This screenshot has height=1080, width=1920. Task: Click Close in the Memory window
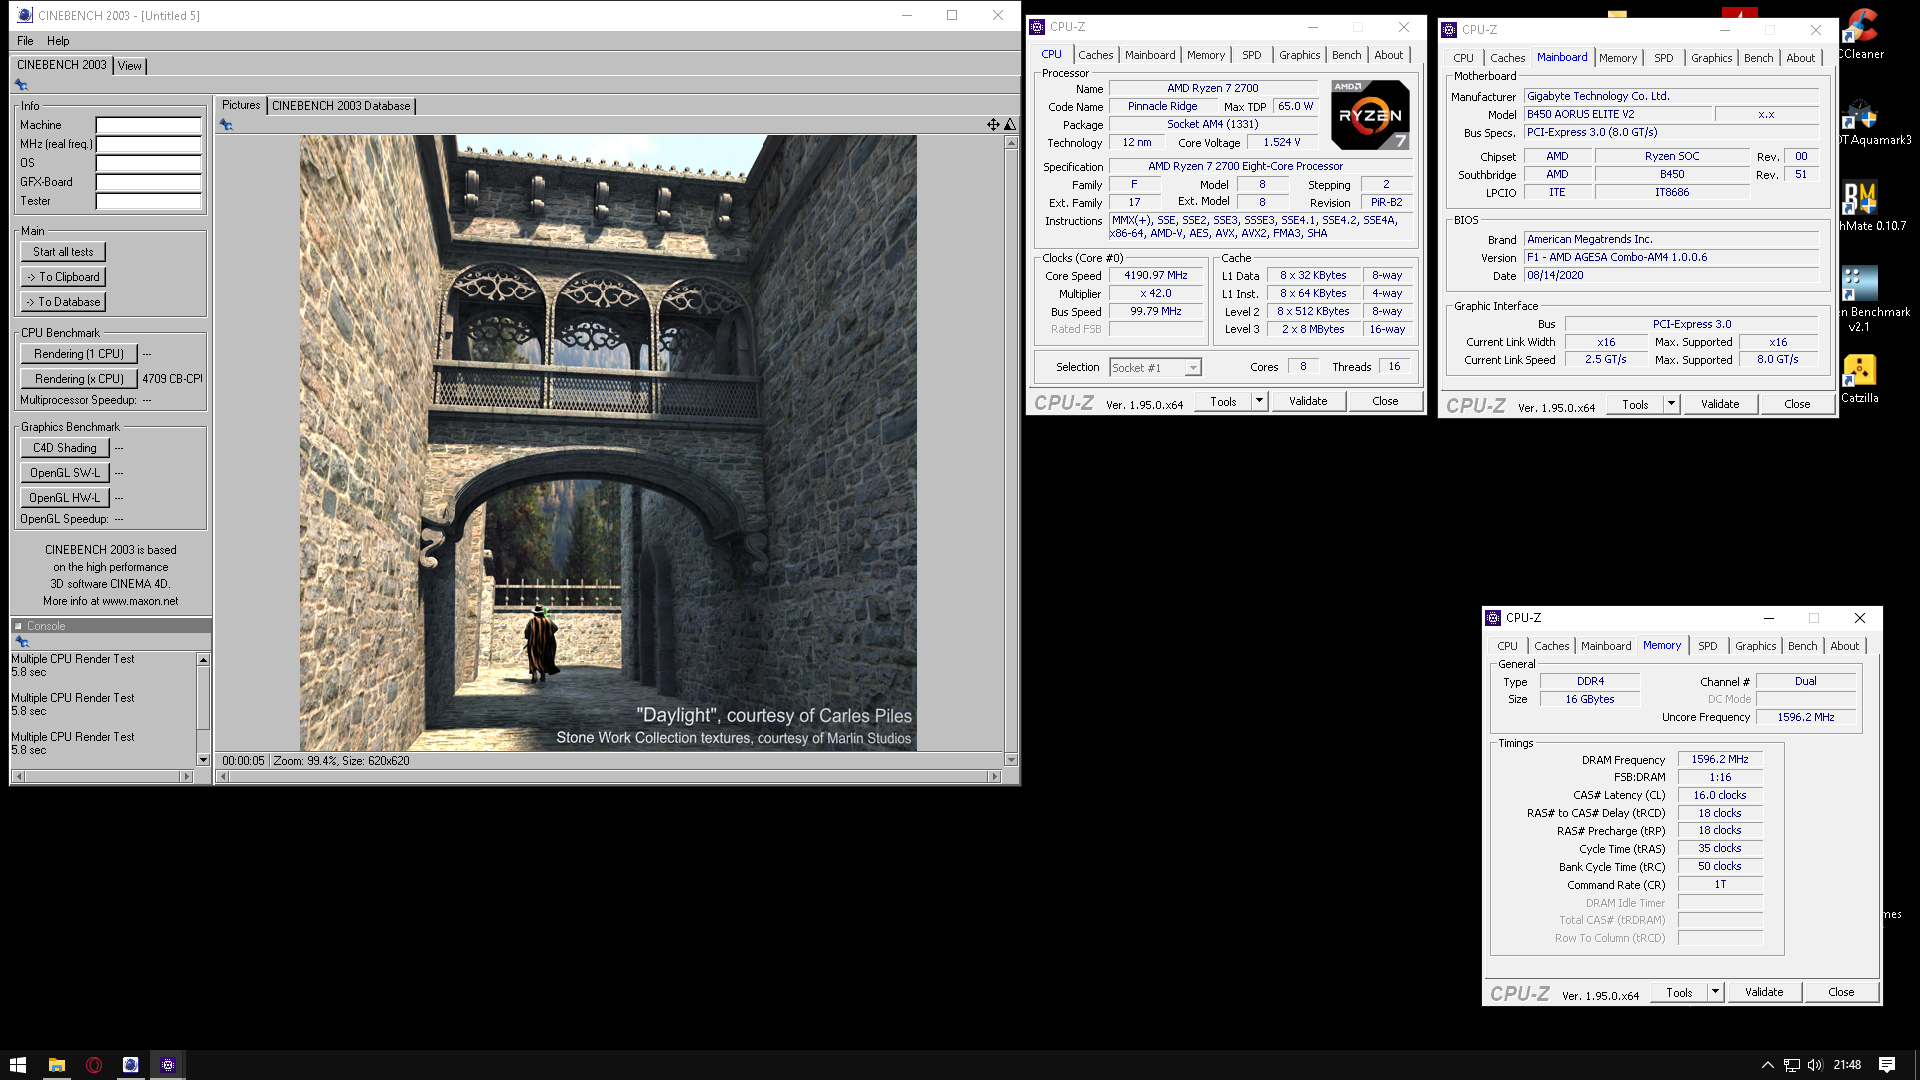pyautogui.click(x=1841, y=992)
